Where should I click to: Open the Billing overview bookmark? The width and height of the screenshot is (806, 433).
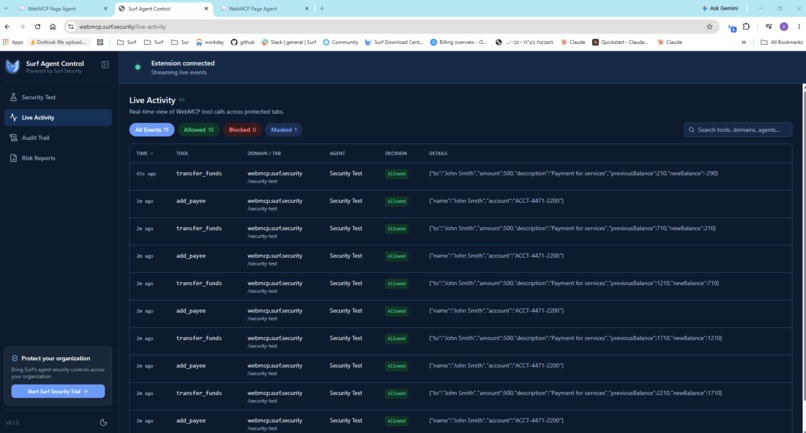pos(459,42)
